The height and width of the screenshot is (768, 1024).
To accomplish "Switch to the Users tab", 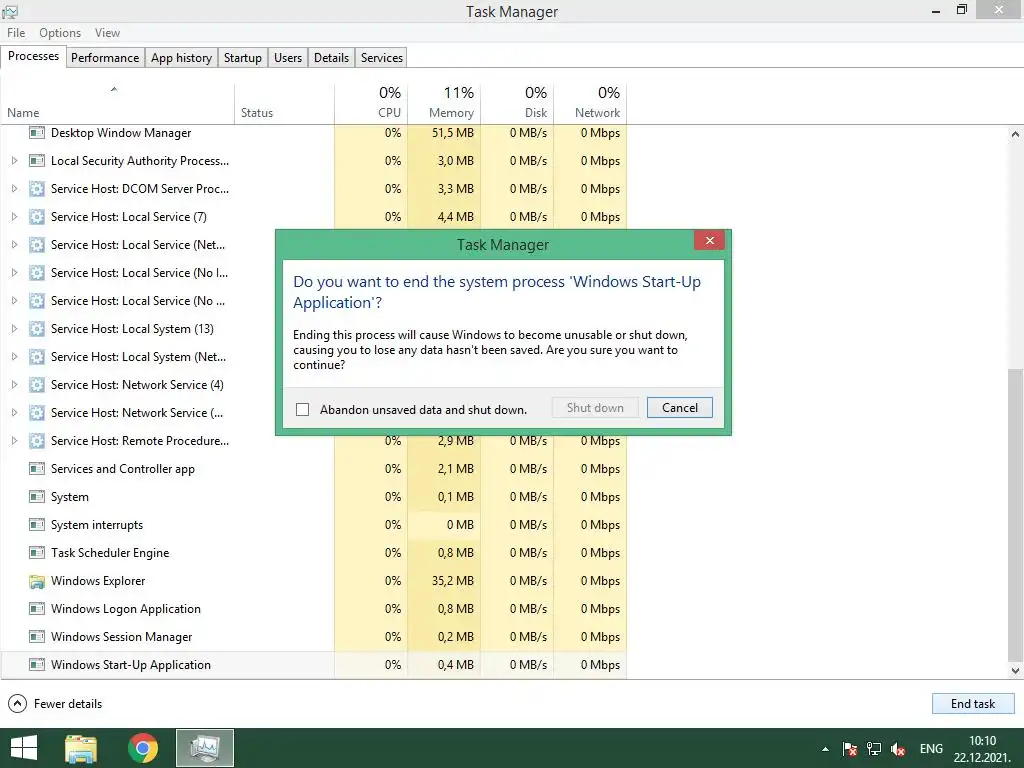I will tap(288, 57).
